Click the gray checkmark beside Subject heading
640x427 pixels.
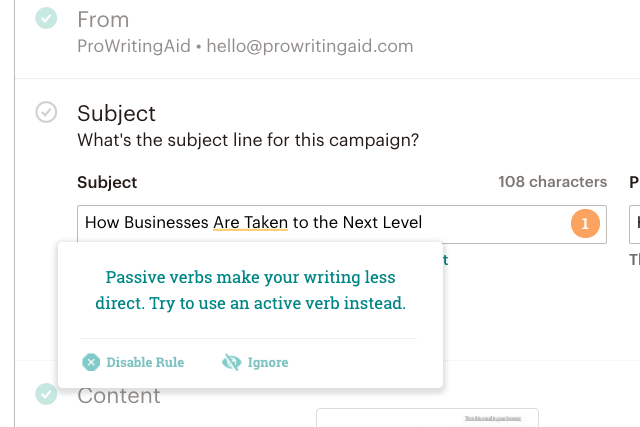(46, 112)
